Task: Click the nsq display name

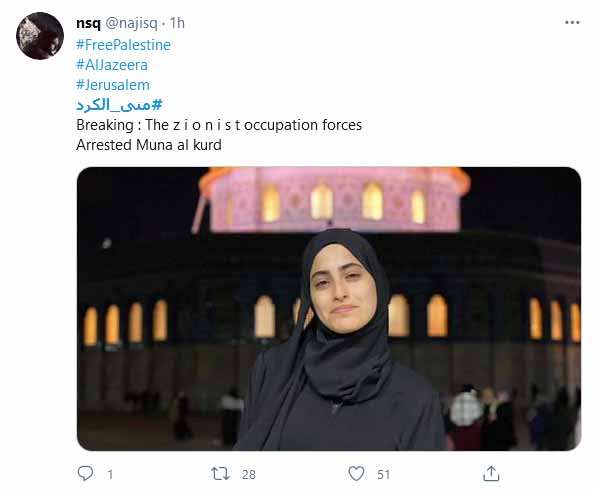Action: coord(88,24)
